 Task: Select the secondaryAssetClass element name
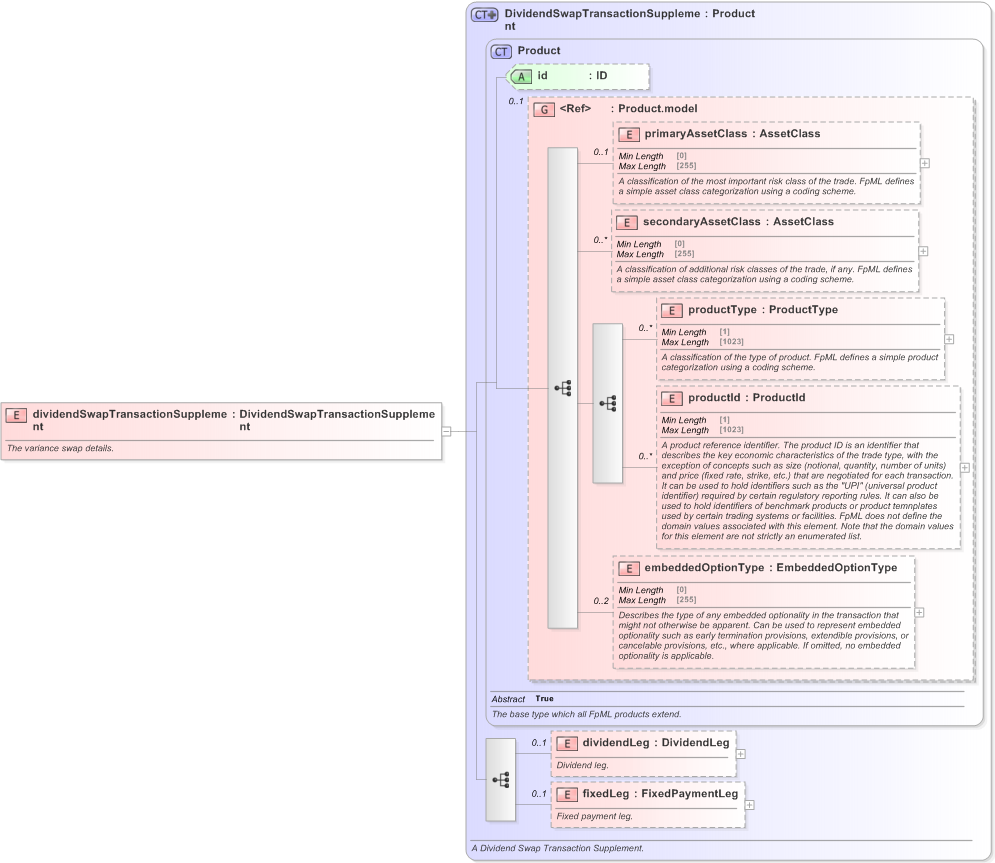pos(701,221)
